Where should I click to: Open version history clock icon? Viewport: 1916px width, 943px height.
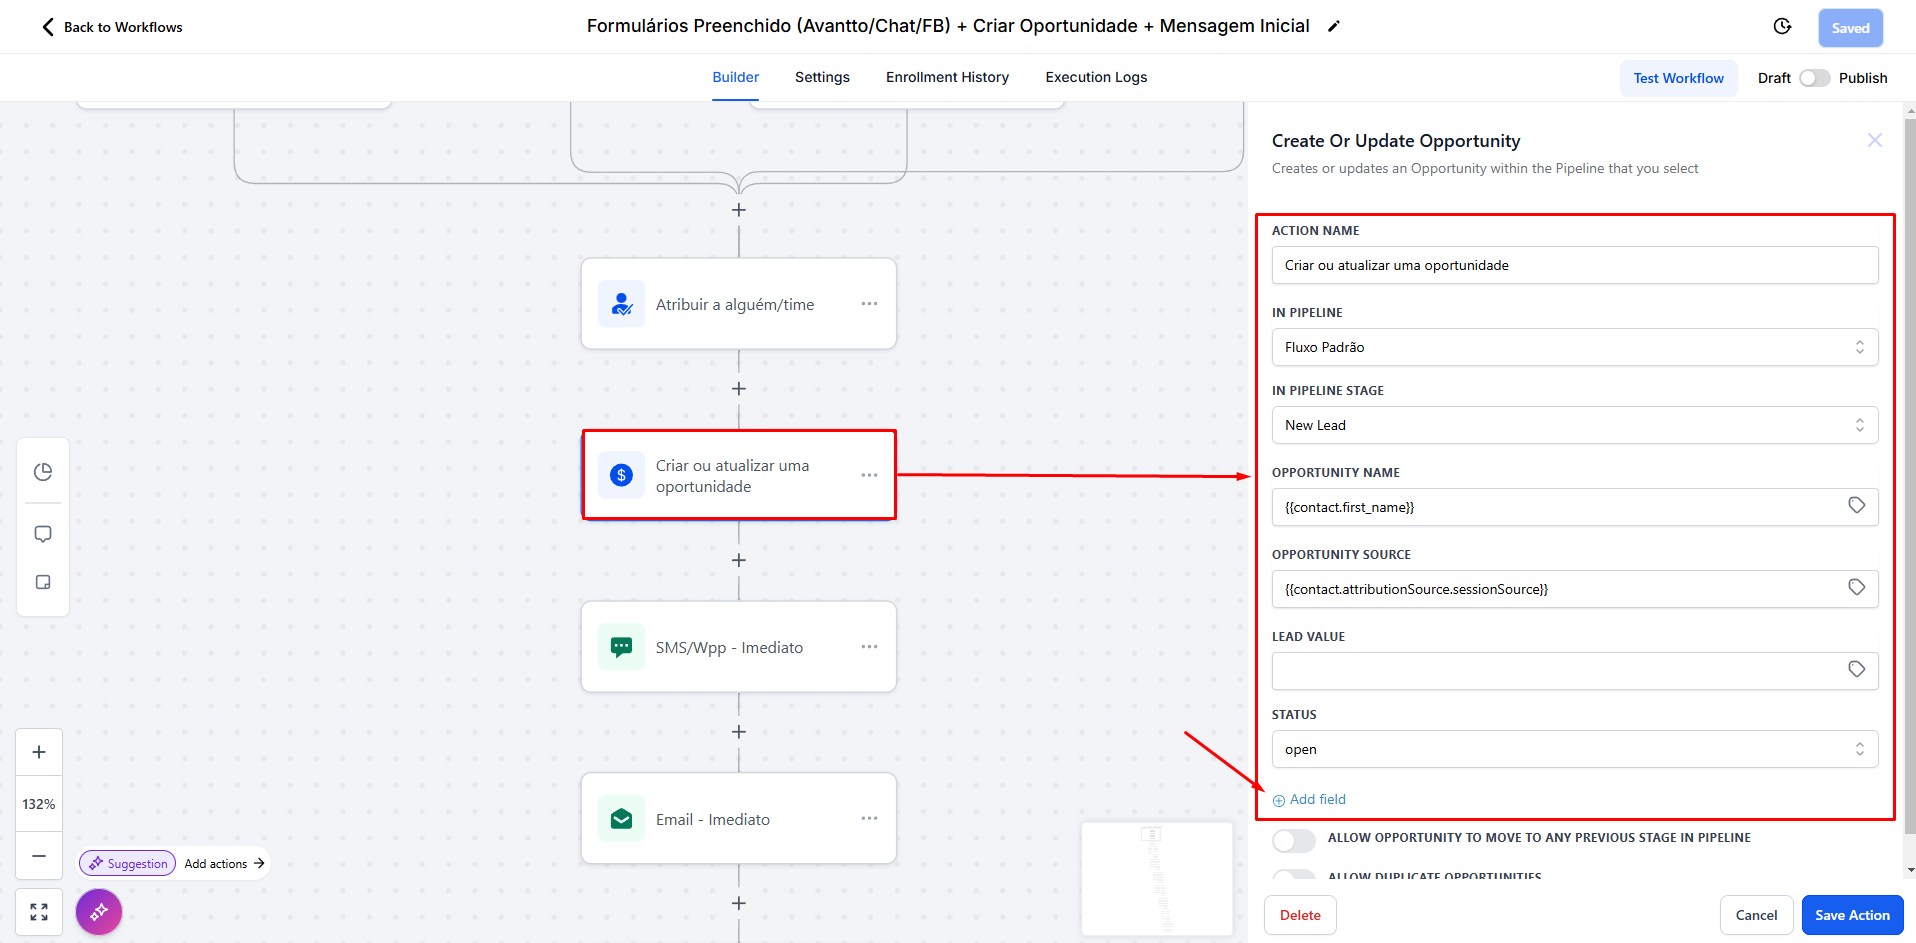(1782, 27)
